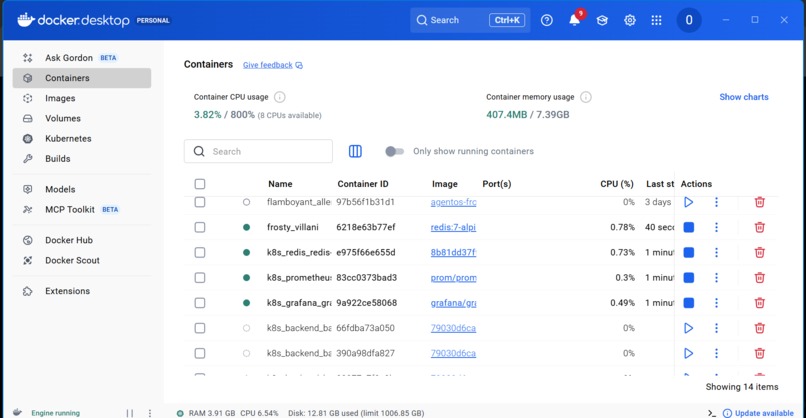Delete the flamboyant_alle container
806x418 pixels.
coord(759,202)
